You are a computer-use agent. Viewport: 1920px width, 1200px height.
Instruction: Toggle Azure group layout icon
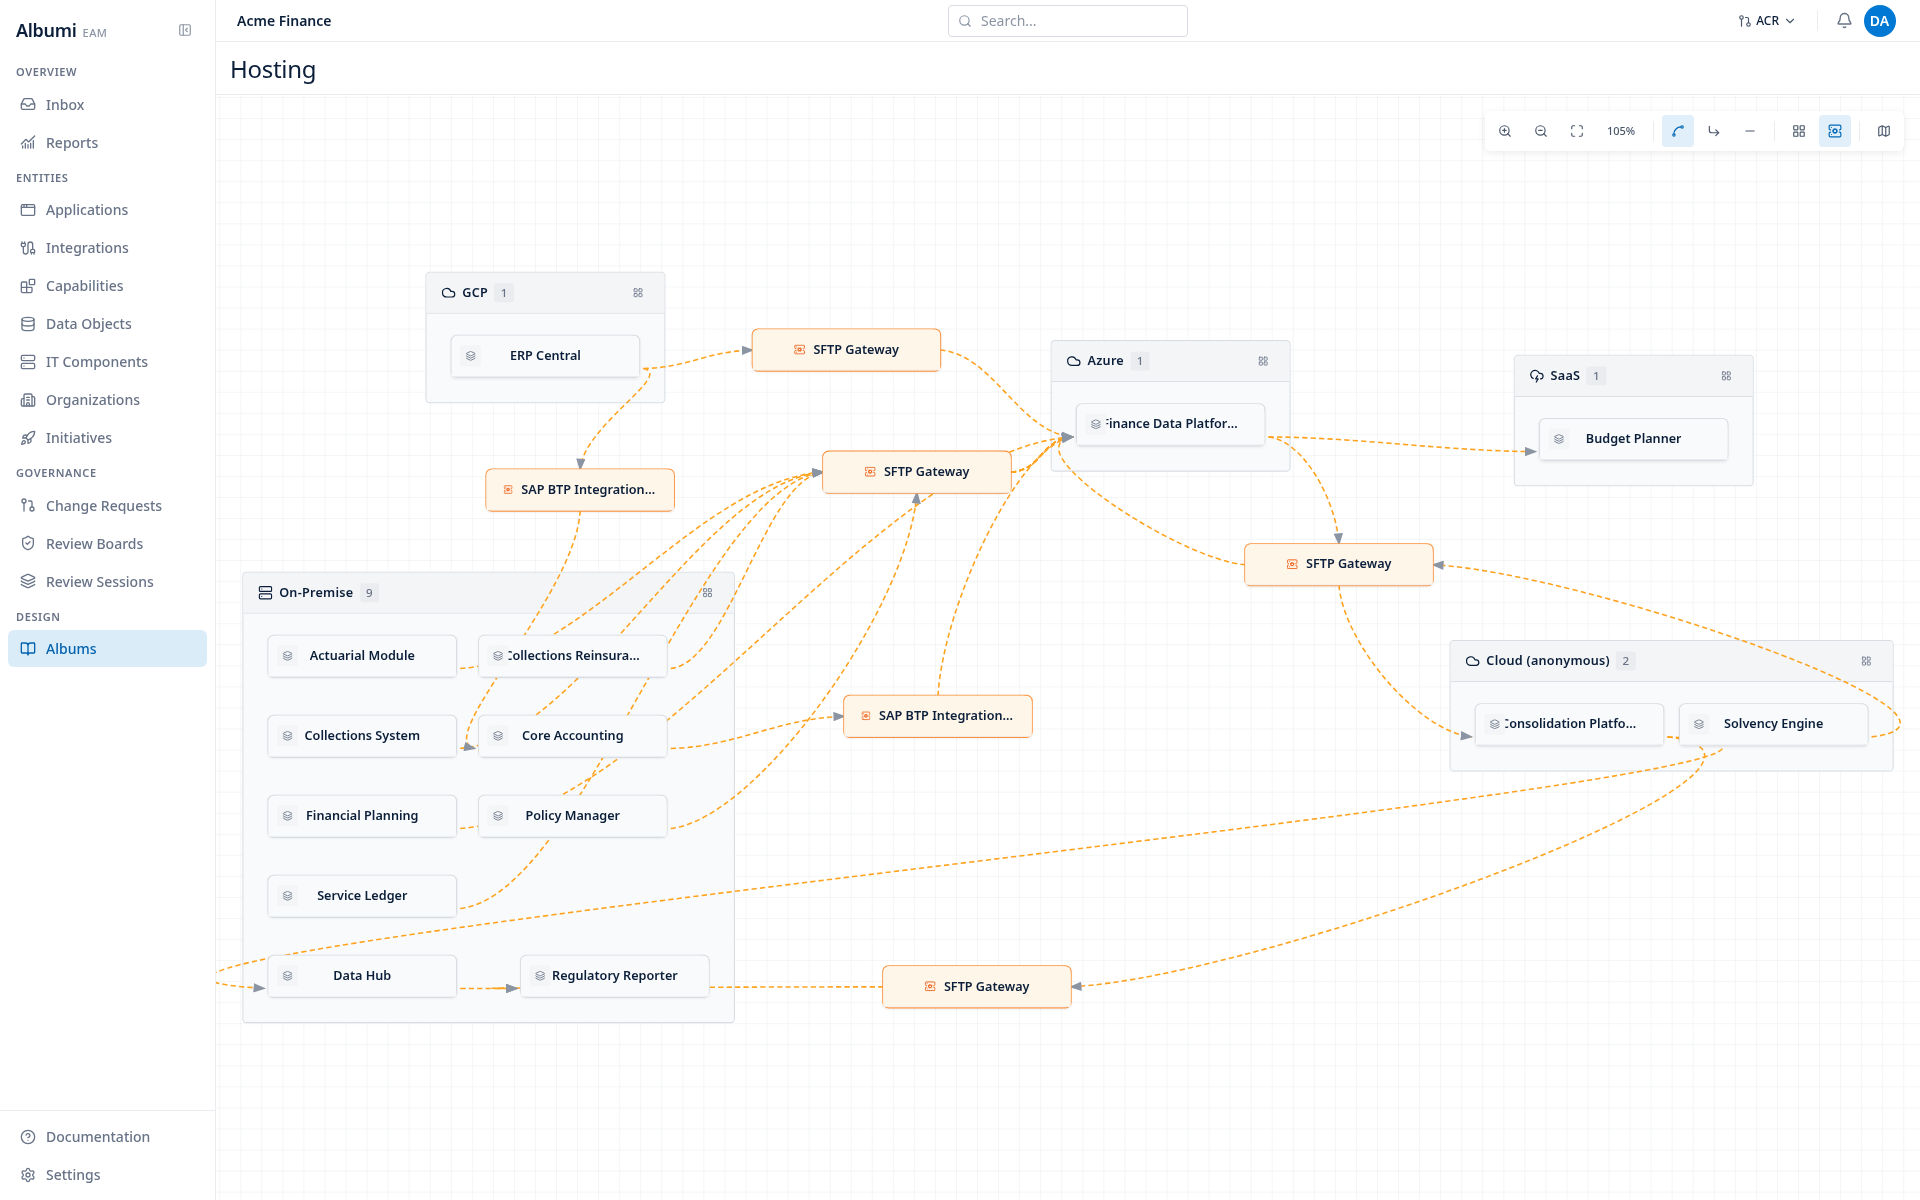1263,361
